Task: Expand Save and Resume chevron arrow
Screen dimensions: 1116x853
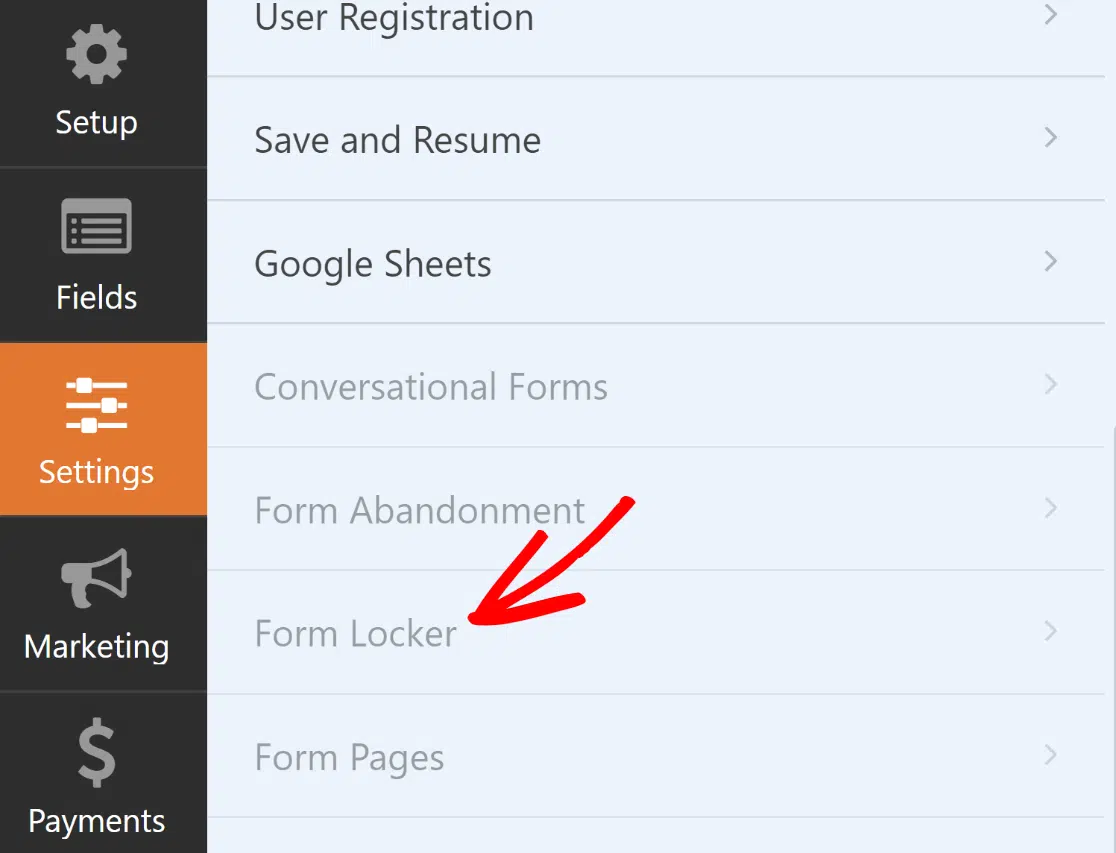Action: point(1051,137)
